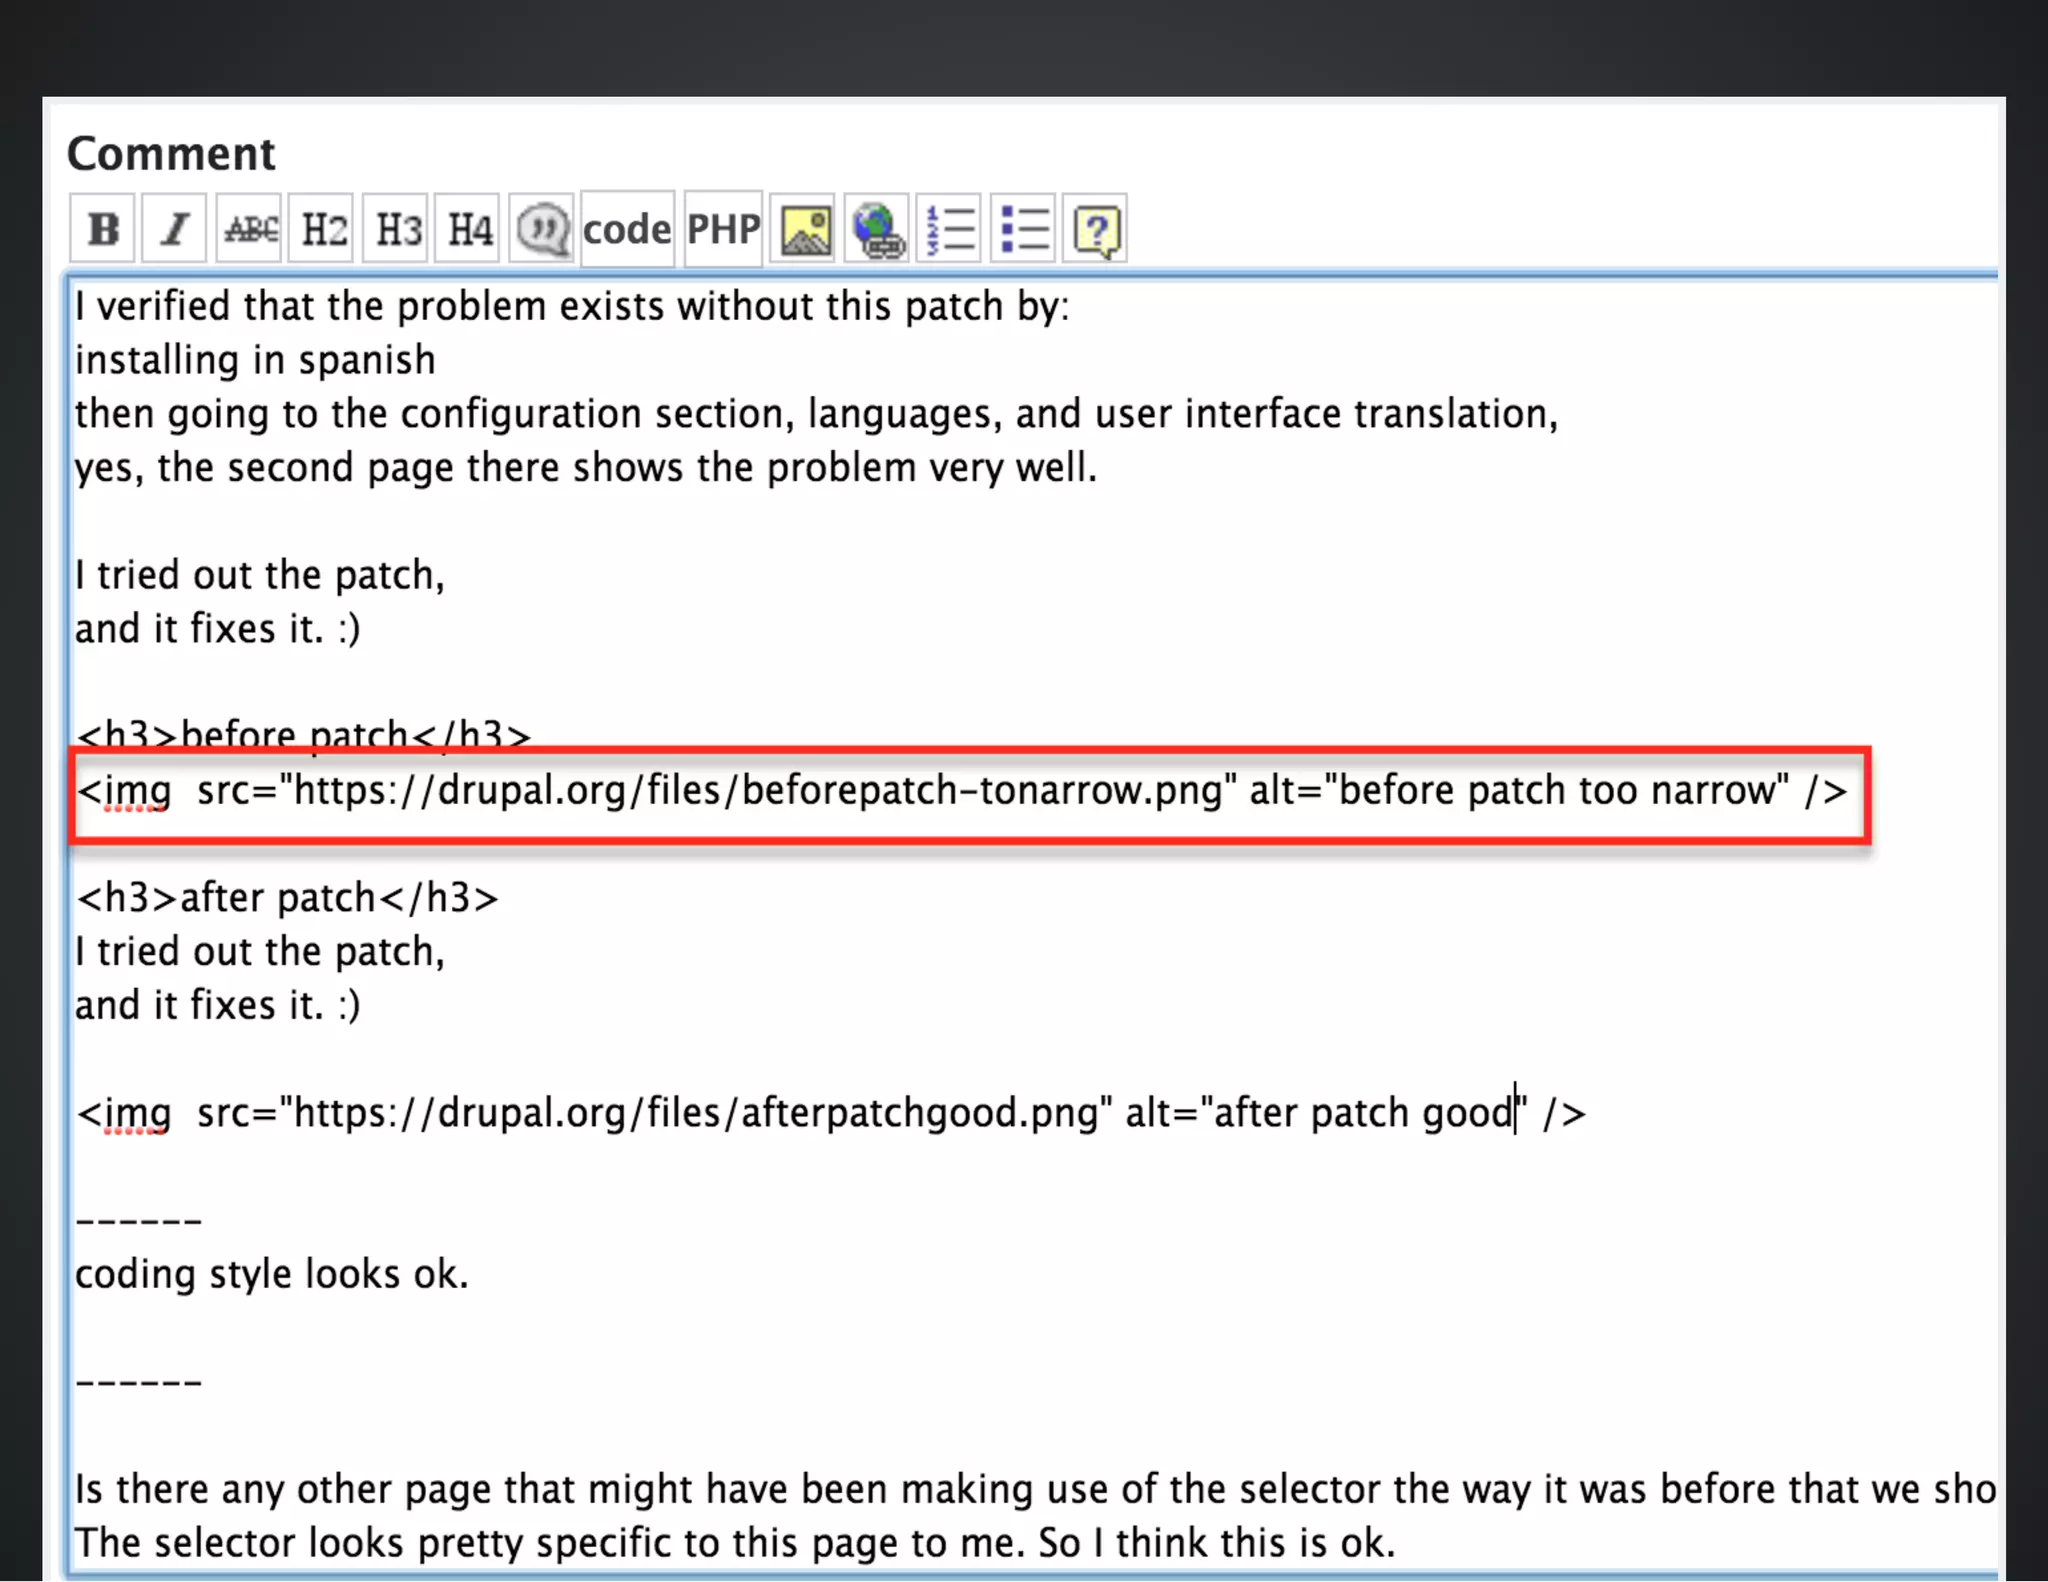The image size is (2048, 1582).
Task: Create a numbered ordered list
Action: (x=950, y=229)
